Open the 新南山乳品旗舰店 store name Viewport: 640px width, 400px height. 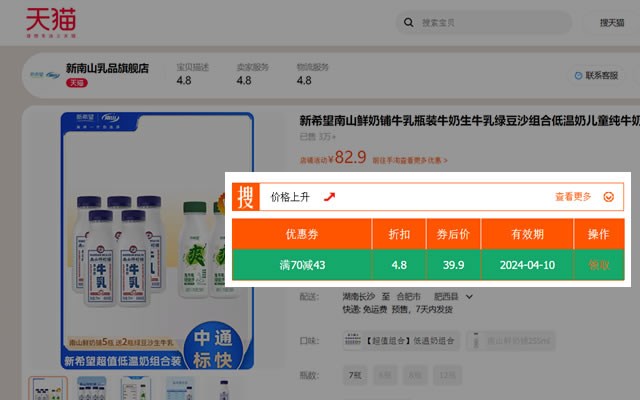(107, 68)
